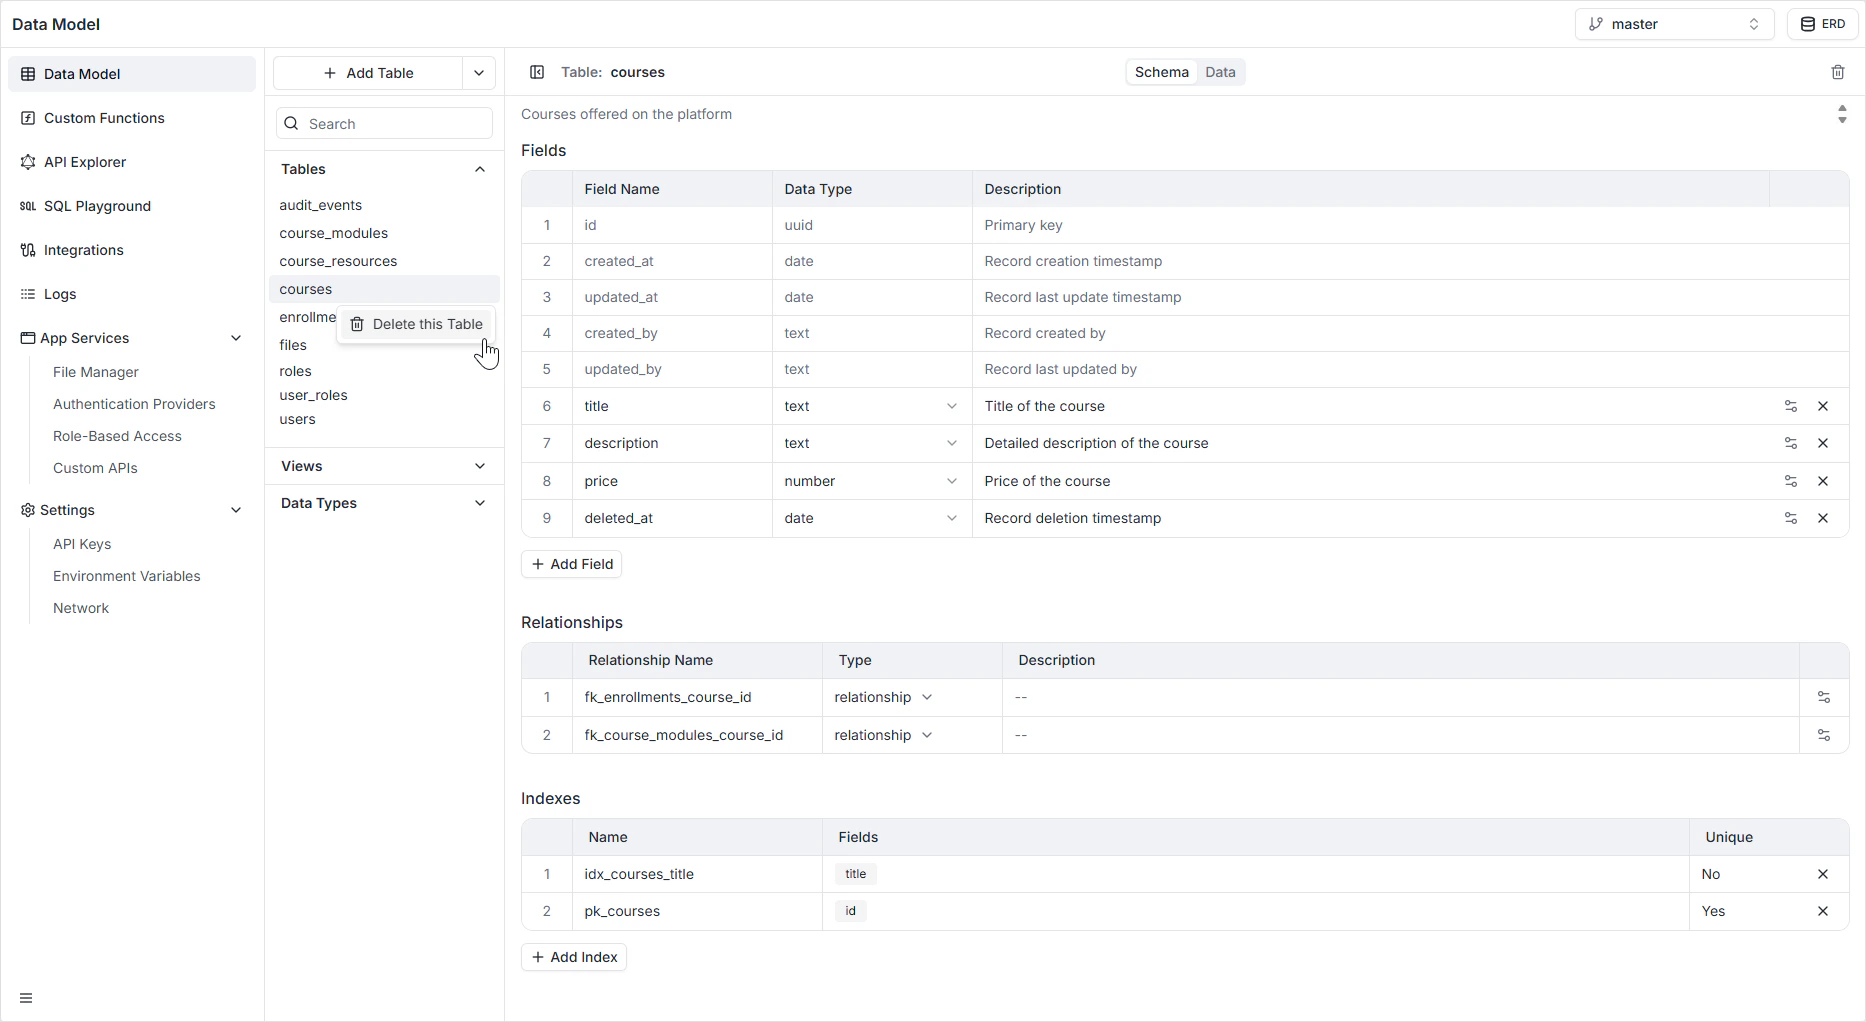Switch to the Schema tab
Screen dimensions: 1866x1022
click(1162, 72)
